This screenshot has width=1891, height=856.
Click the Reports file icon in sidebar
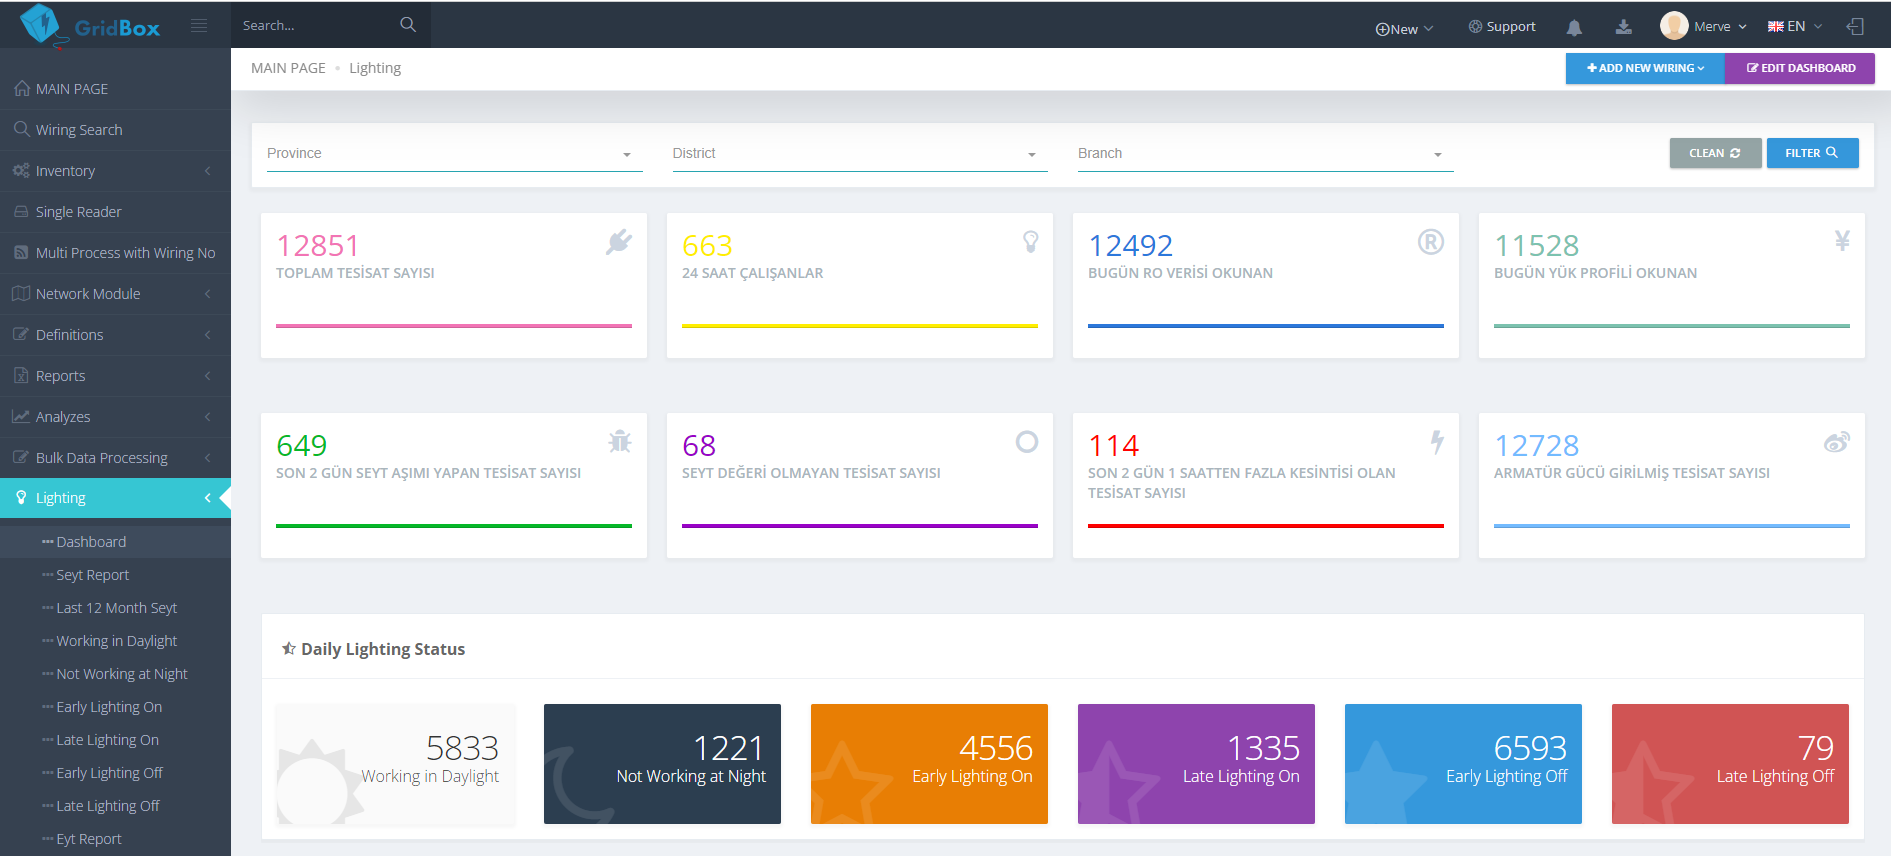22,376
